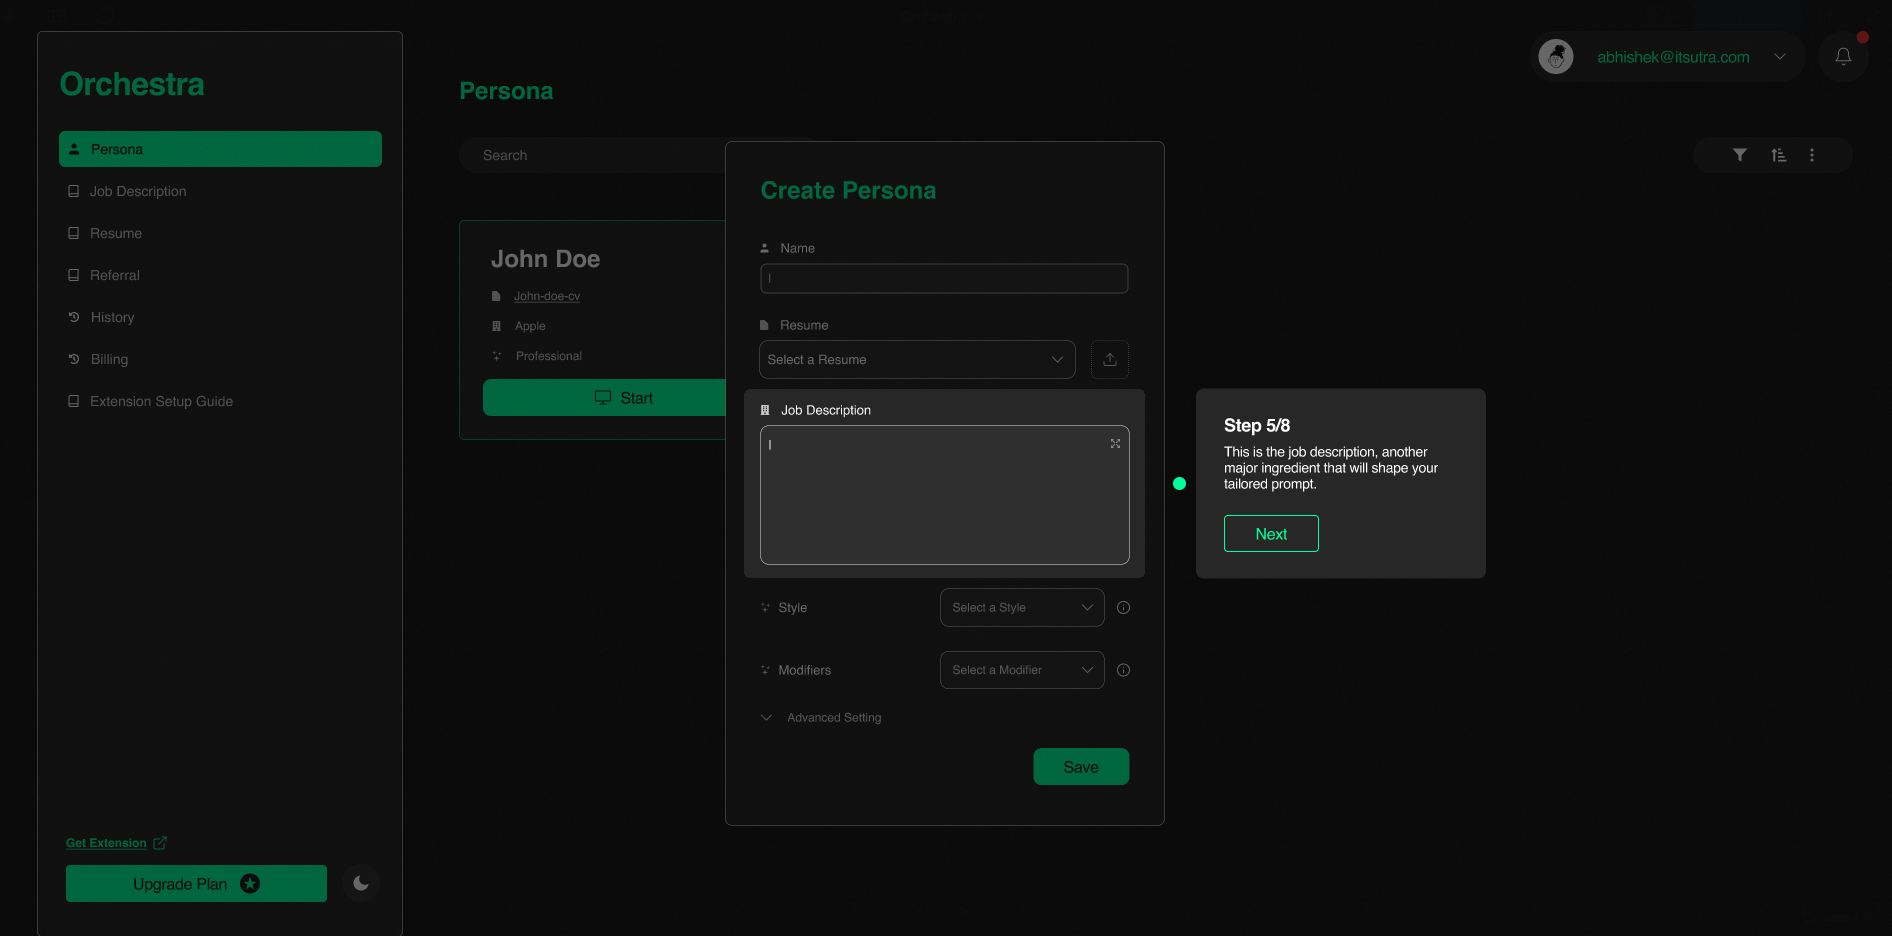Toggle dark mode moon icon
Screen dimensions: 1892x936
click(x=361, y=883)
